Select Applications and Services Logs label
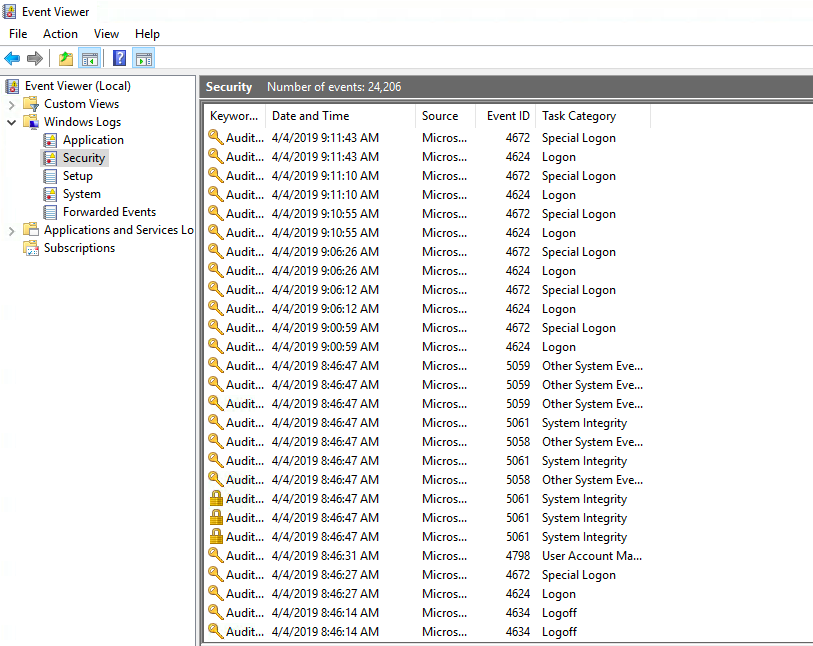The height and width of the screenshot is (646, 813). (119, 230)
